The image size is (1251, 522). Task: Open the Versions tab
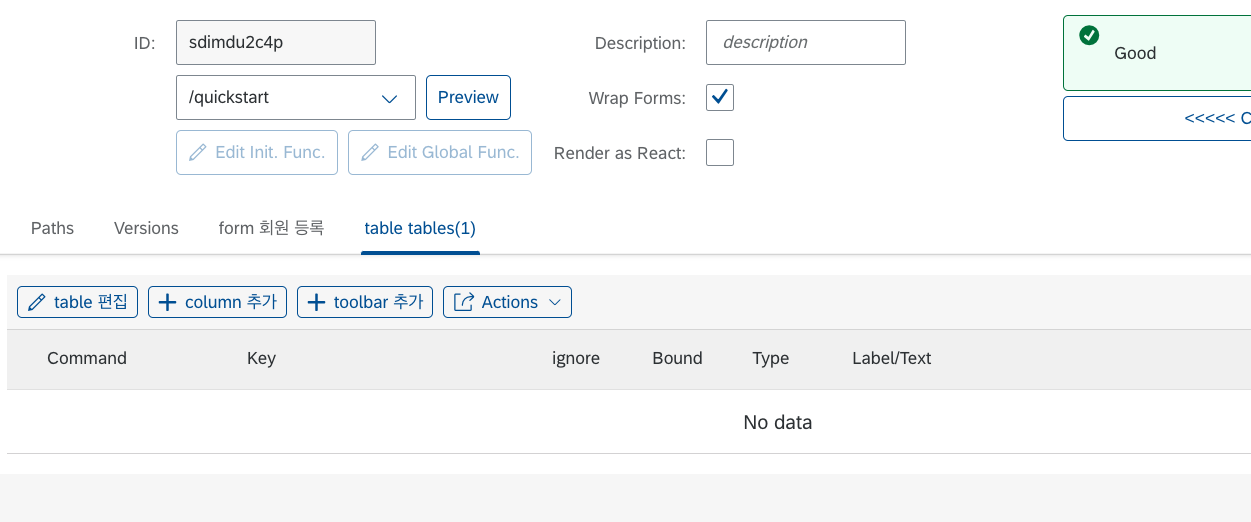(x=146, y=228)
